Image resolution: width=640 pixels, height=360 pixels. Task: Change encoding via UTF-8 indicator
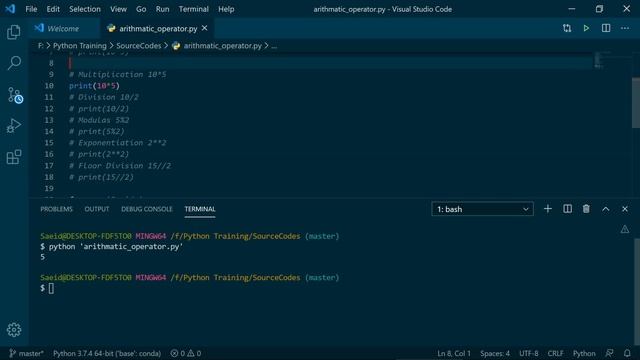point(529,353)
